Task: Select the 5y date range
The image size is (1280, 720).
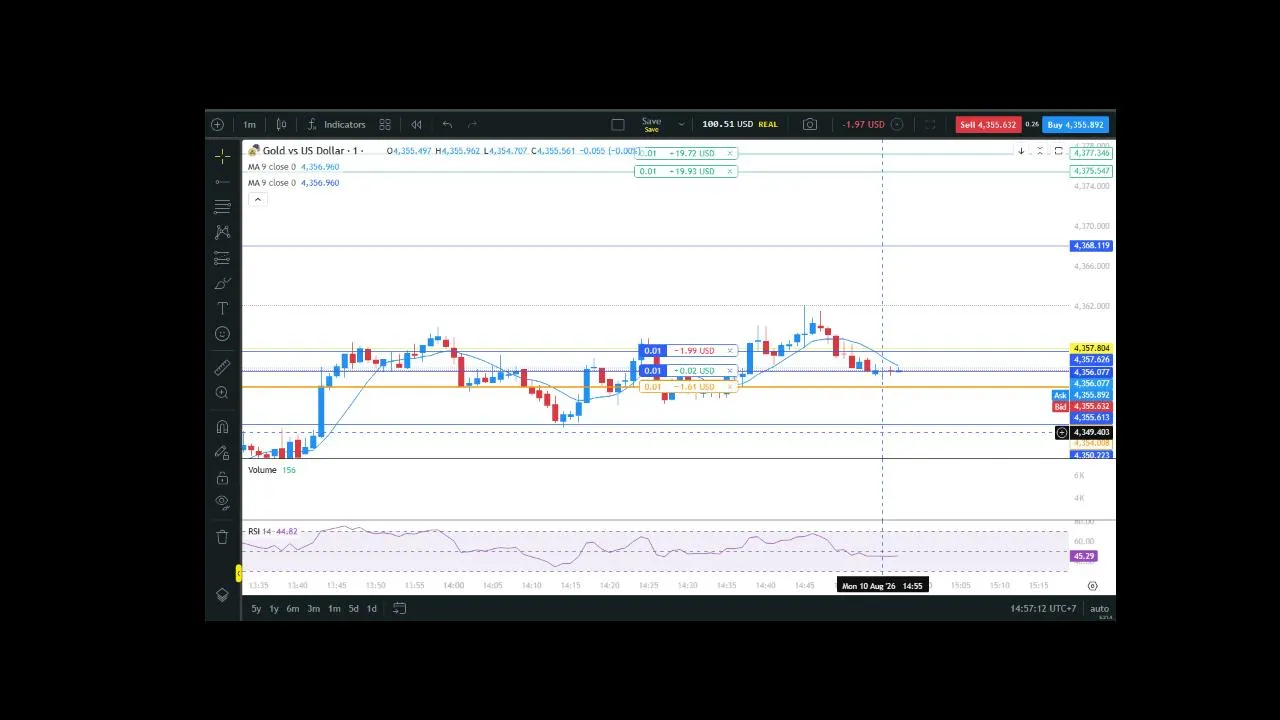Action: [x=256, y=609]
